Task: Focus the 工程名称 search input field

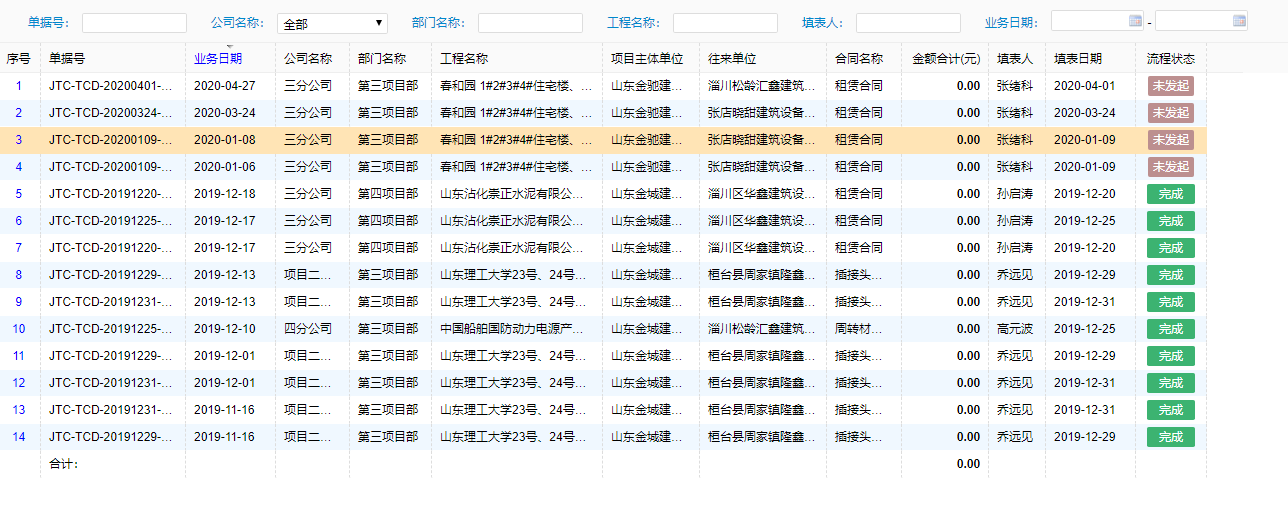Action: pyautogui.click(x=725, y=23)
